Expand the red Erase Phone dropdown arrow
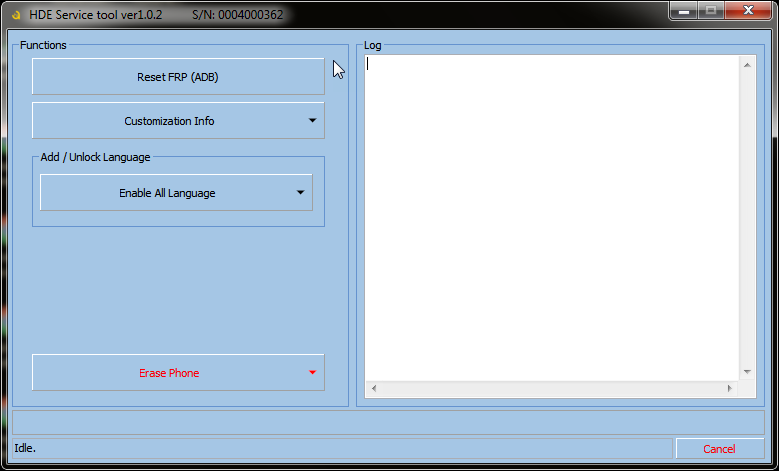Viewport: 779px width, 471px height. (x=312, y=373)
